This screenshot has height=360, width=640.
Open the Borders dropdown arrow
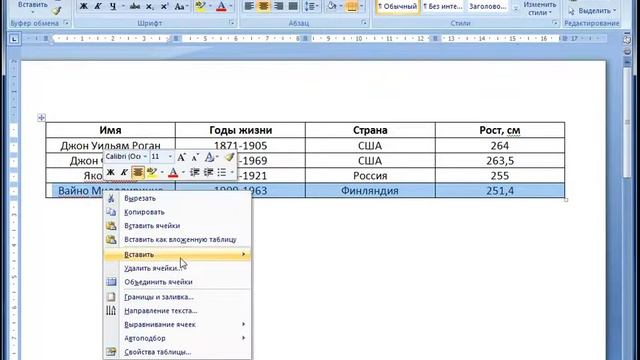coord(361,6)
